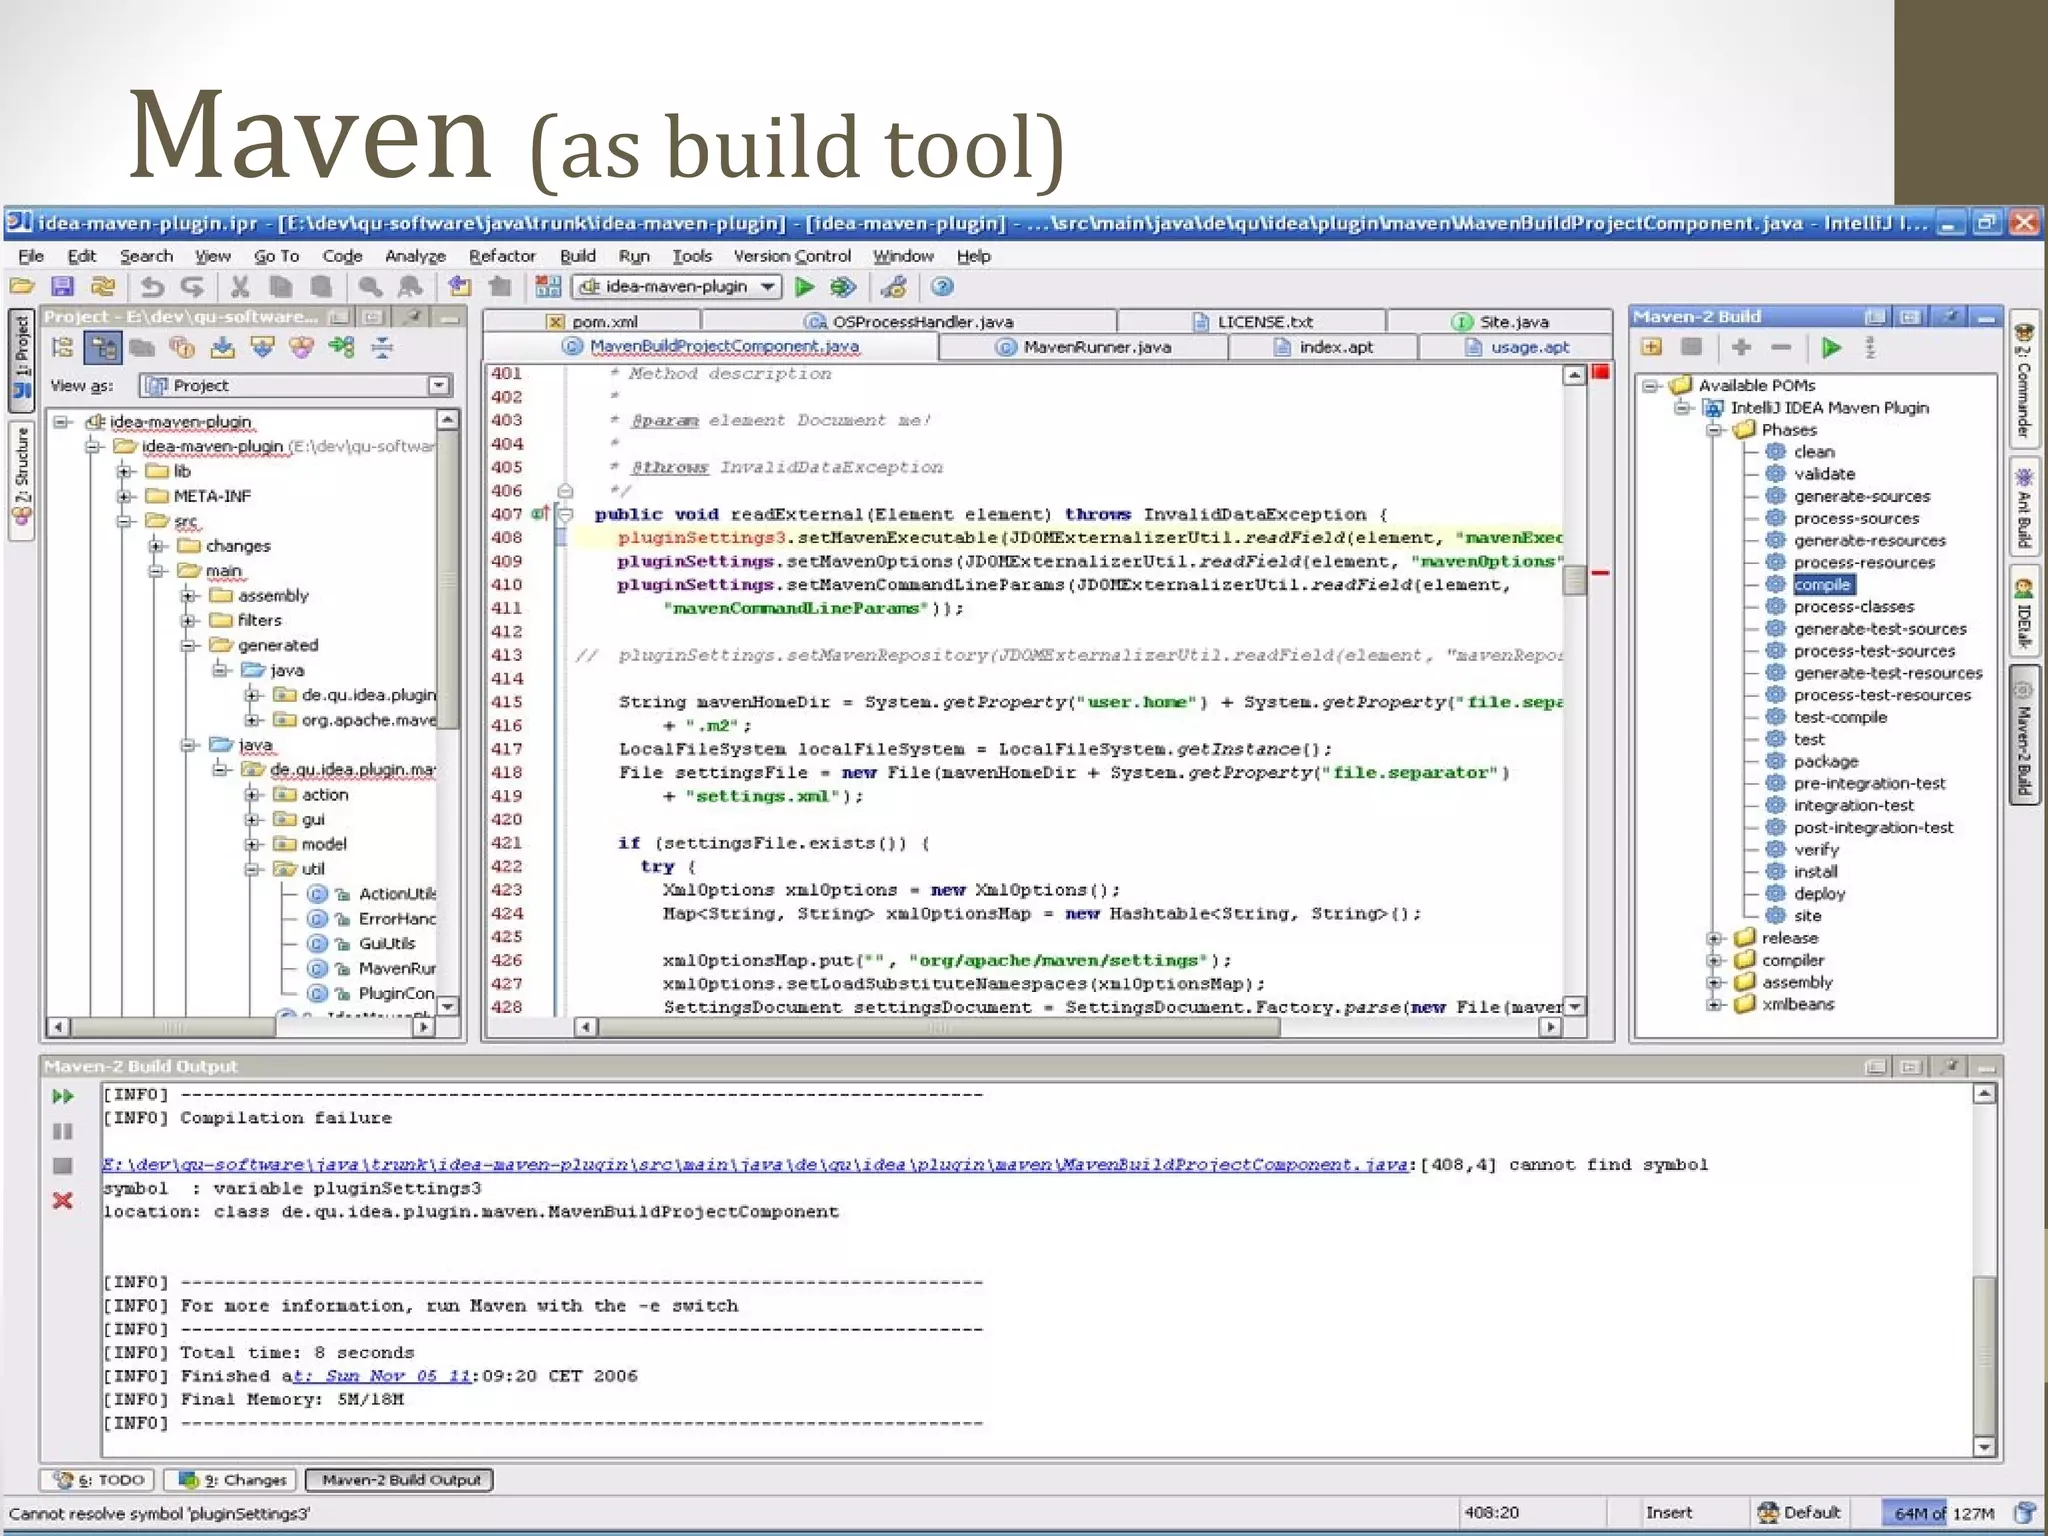The height and width of the screenshot is (1536, 2048).
Task: Toggle Show Members icon in Project toolbar
Action: [x=182, y=347]
